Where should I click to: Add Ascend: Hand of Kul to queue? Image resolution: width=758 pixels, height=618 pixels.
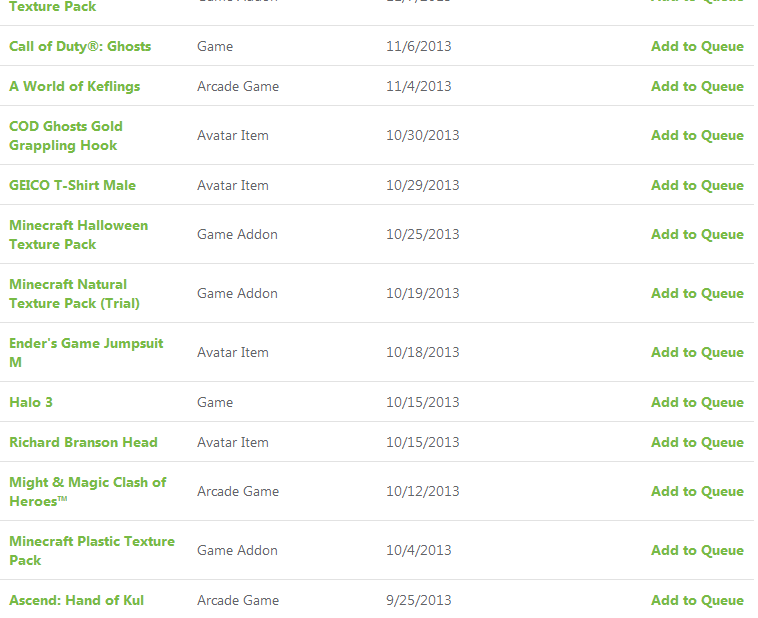[x=697, y=600]
